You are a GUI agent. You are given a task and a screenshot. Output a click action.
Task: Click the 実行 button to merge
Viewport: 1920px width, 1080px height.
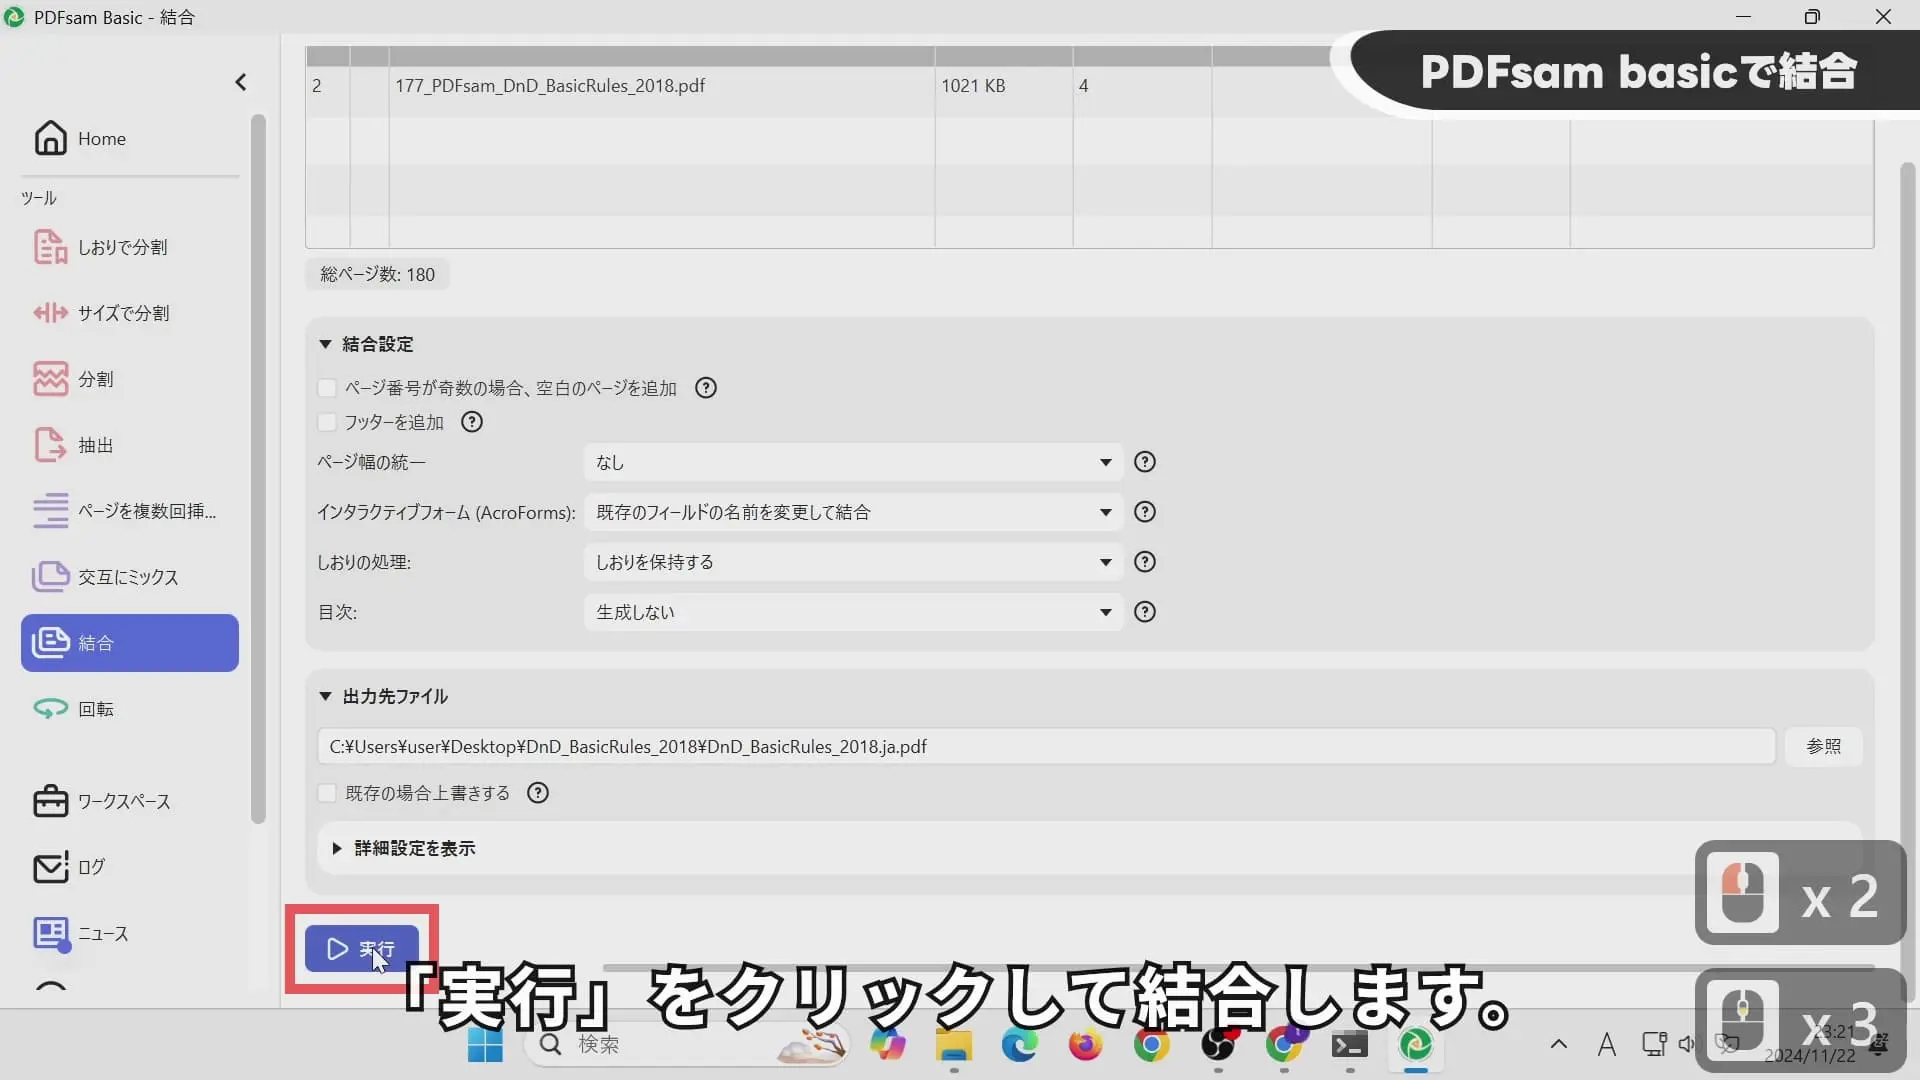(360, 948)
